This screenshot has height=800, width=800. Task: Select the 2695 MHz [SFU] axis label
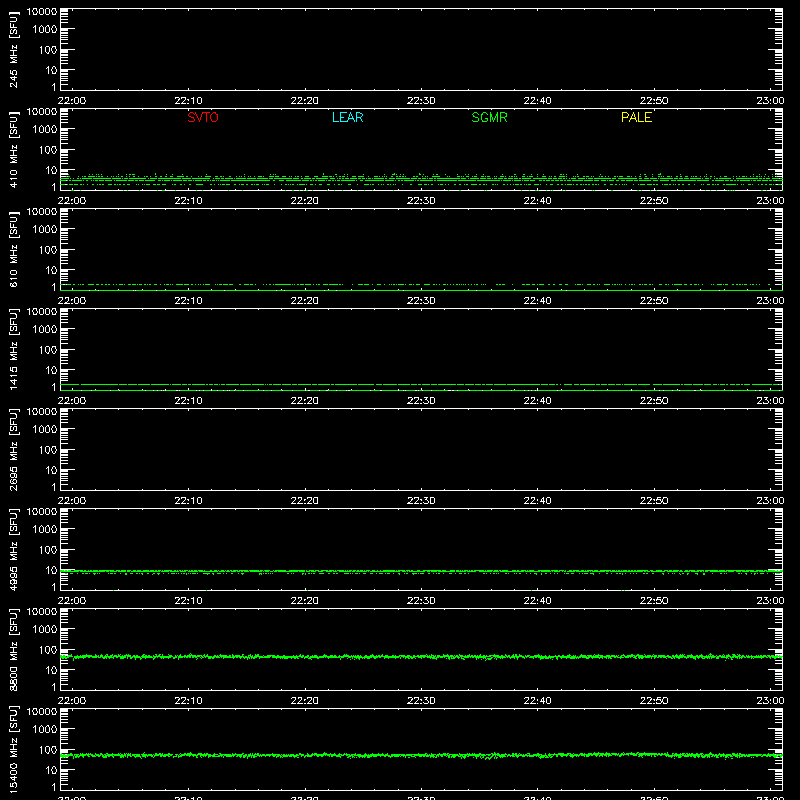(x=13, y=449)
